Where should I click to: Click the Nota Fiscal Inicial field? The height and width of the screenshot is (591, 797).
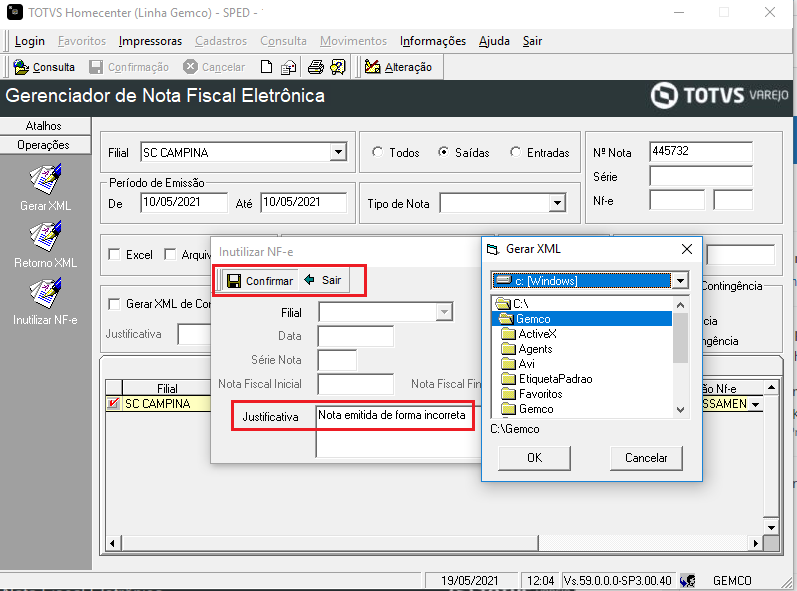pos(355,384)
